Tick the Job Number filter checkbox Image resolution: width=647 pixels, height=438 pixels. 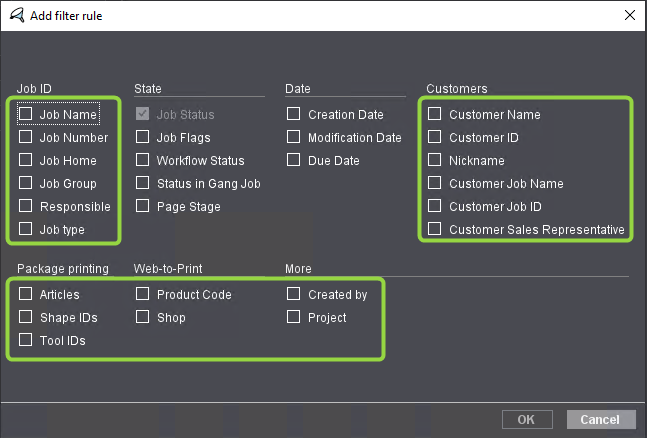click(x=26, y=137)
